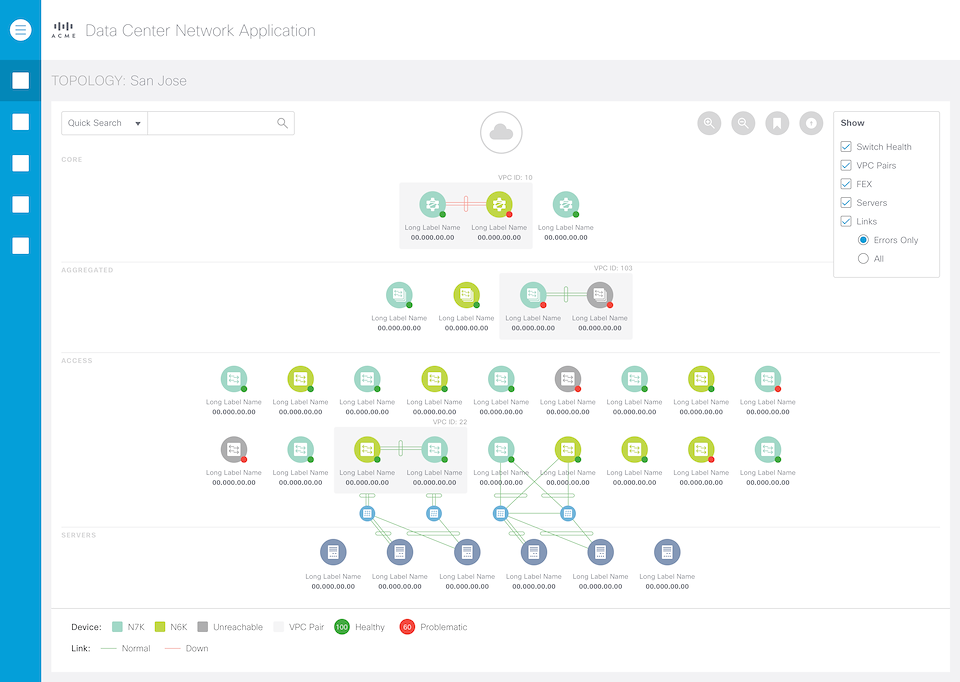This screenshot has height=682, width=960.
Task: Click the red Problematic legend badge
Action: (407, 627)
